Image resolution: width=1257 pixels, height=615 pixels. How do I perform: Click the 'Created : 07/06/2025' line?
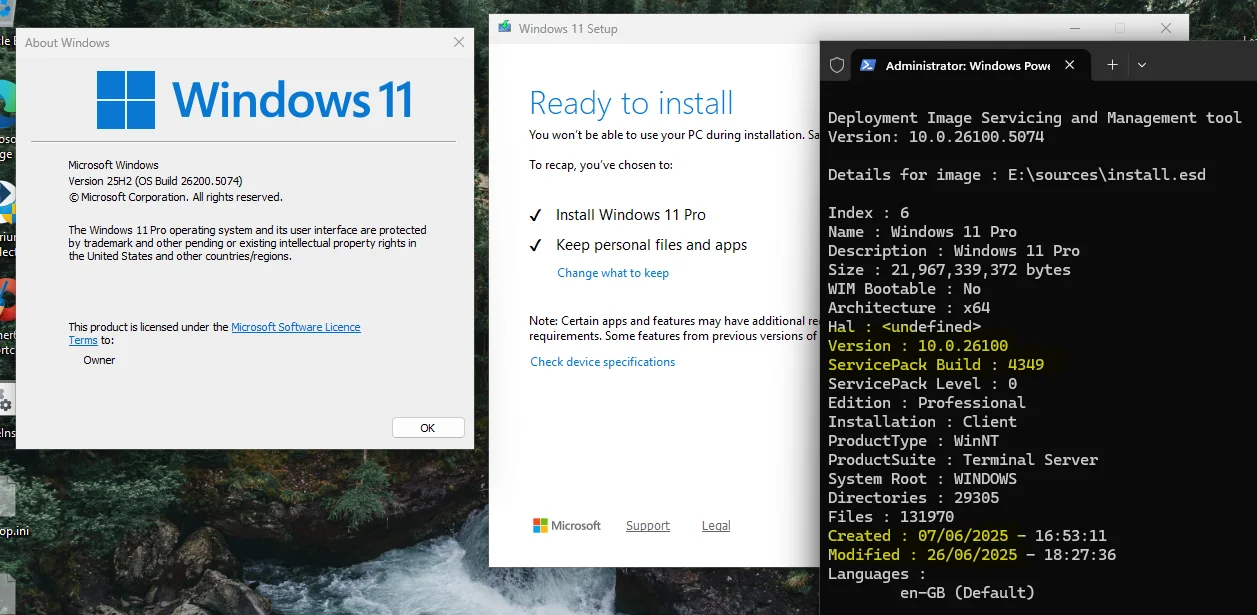coord(967,536)
